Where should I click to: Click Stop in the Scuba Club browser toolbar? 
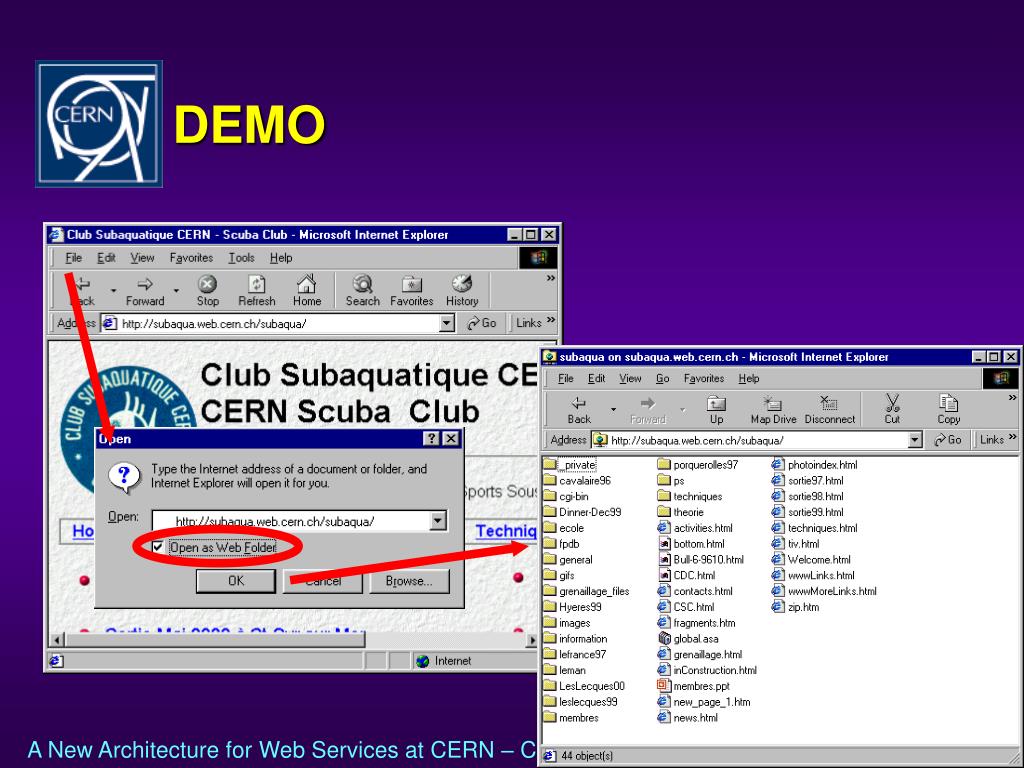pos(207,291)
